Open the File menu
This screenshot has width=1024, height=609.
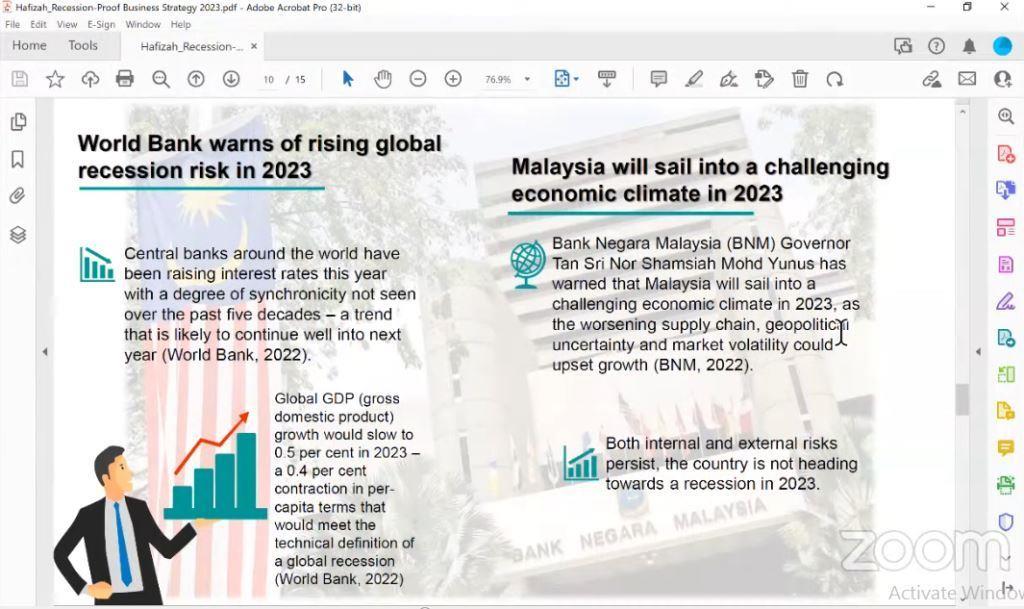12,24
